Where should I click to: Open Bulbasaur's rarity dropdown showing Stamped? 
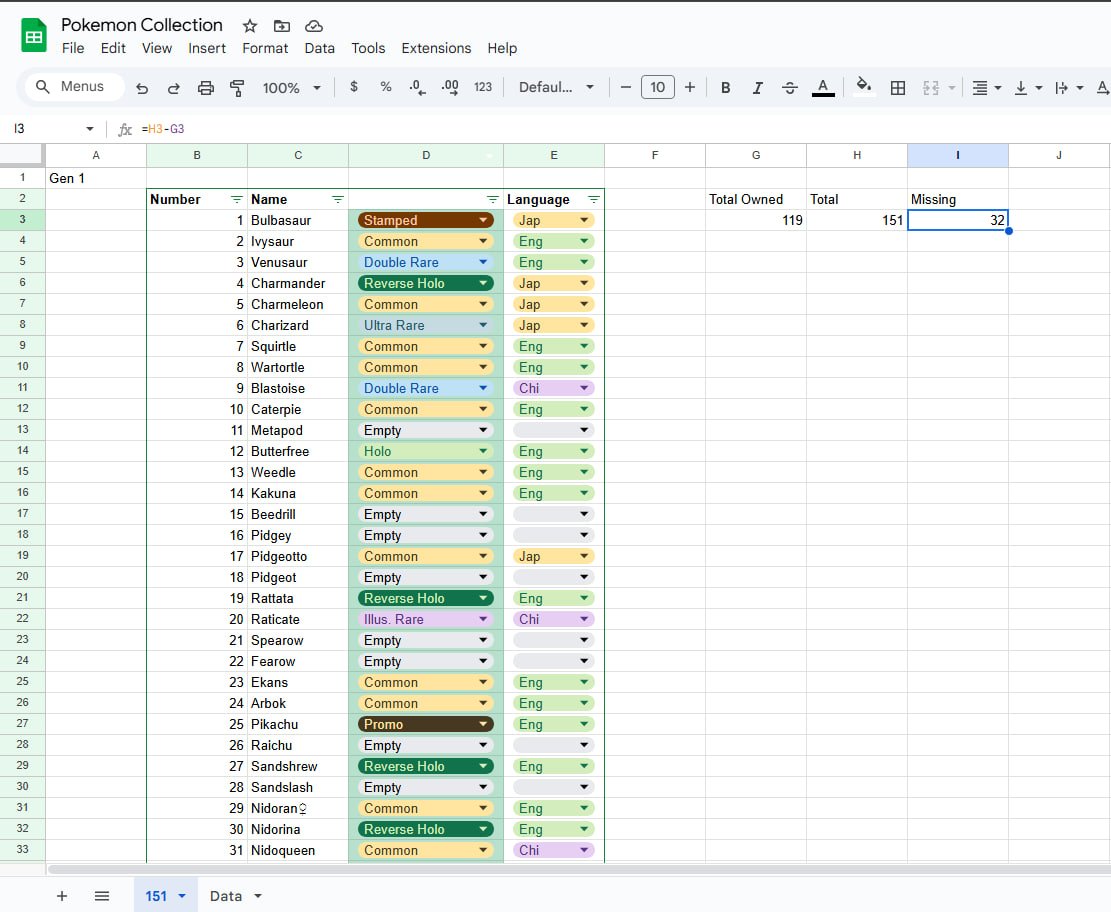482,220
